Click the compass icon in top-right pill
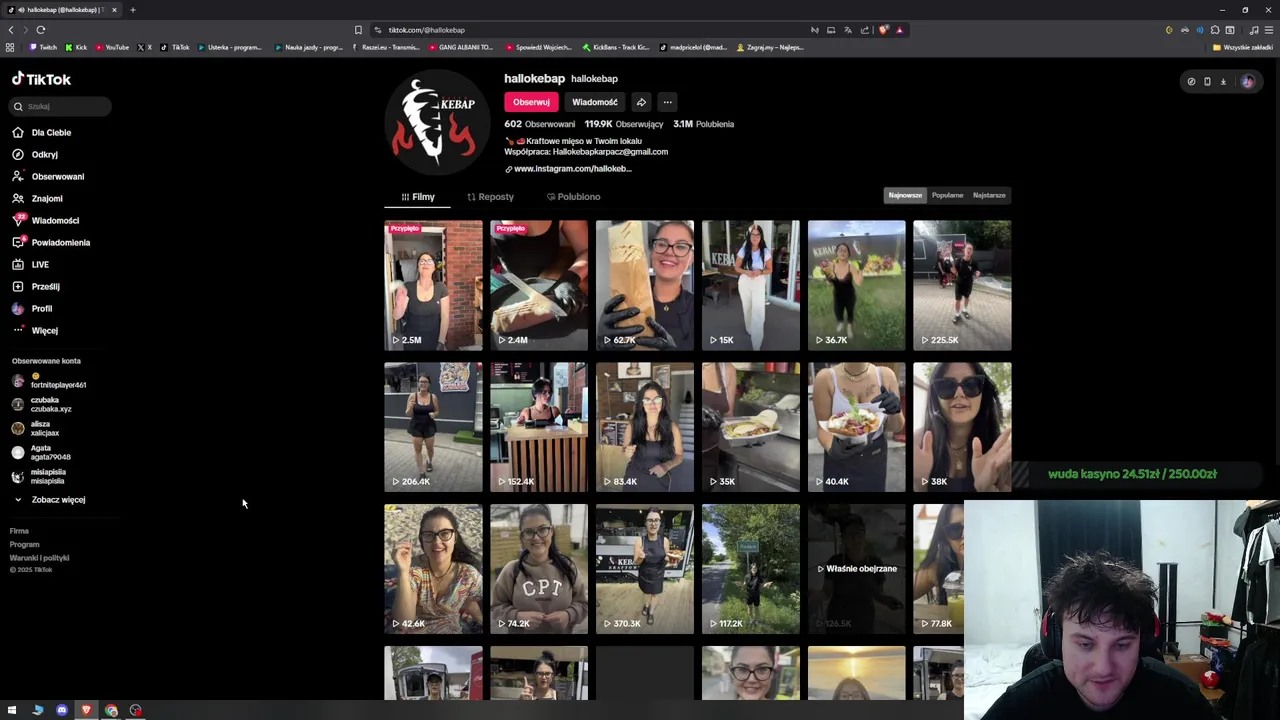The width and height of the screenshot is (1280, 720). tap(1191, 82)
